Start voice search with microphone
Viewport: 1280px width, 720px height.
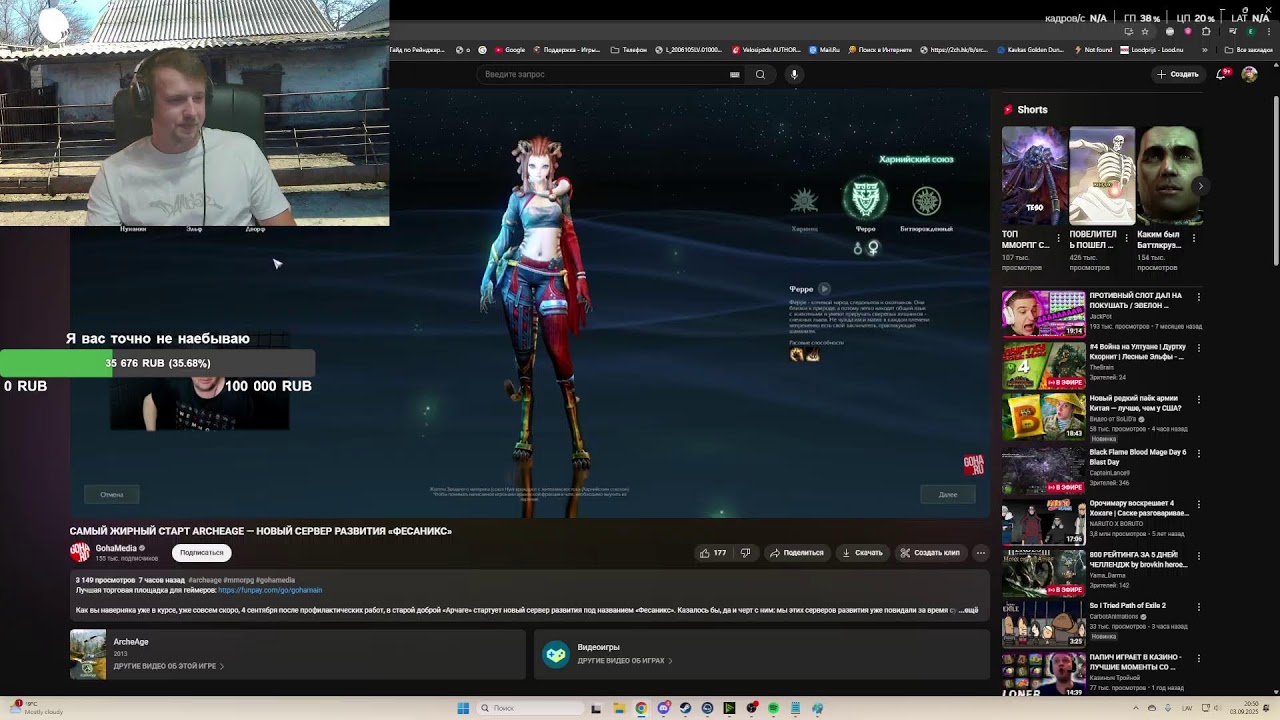(794, 74)
